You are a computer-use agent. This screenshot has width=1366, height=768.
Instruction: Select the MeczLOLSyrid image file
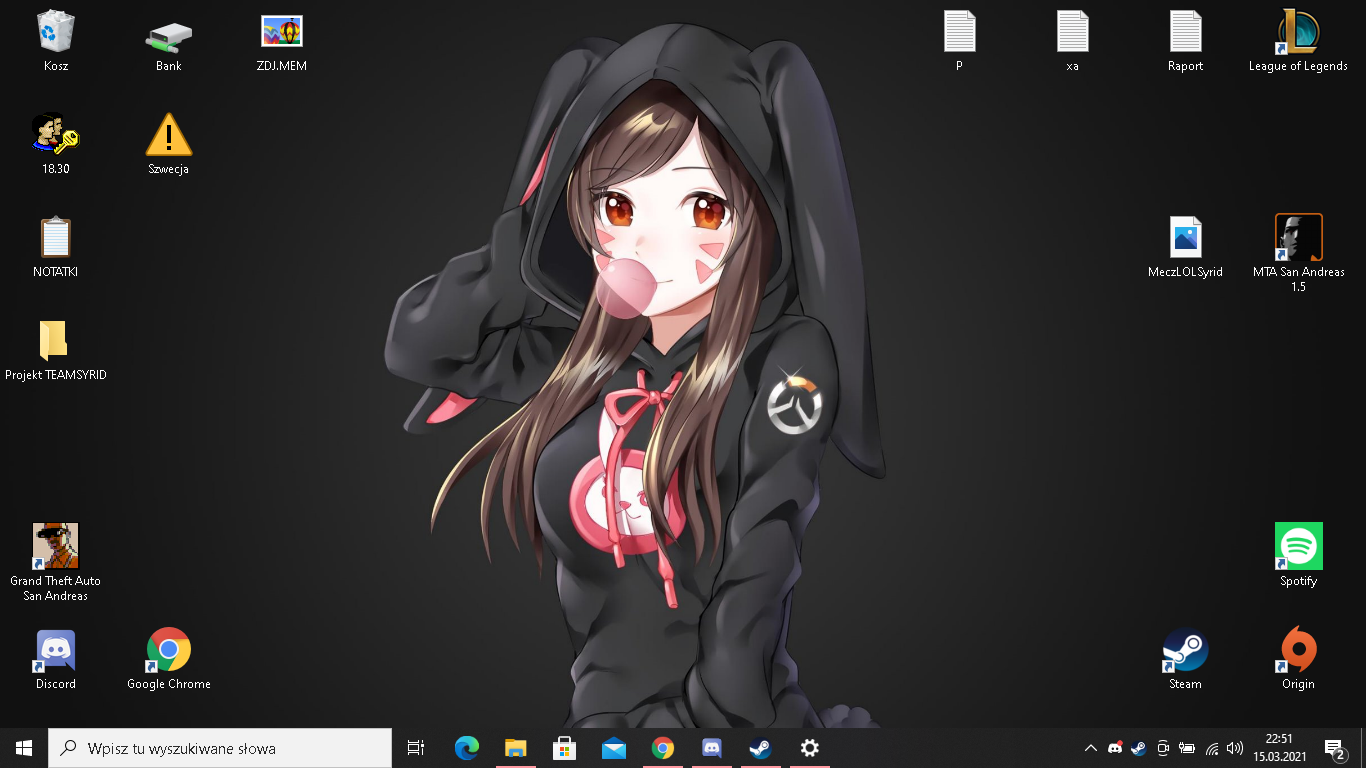(x=1185, y=247)
